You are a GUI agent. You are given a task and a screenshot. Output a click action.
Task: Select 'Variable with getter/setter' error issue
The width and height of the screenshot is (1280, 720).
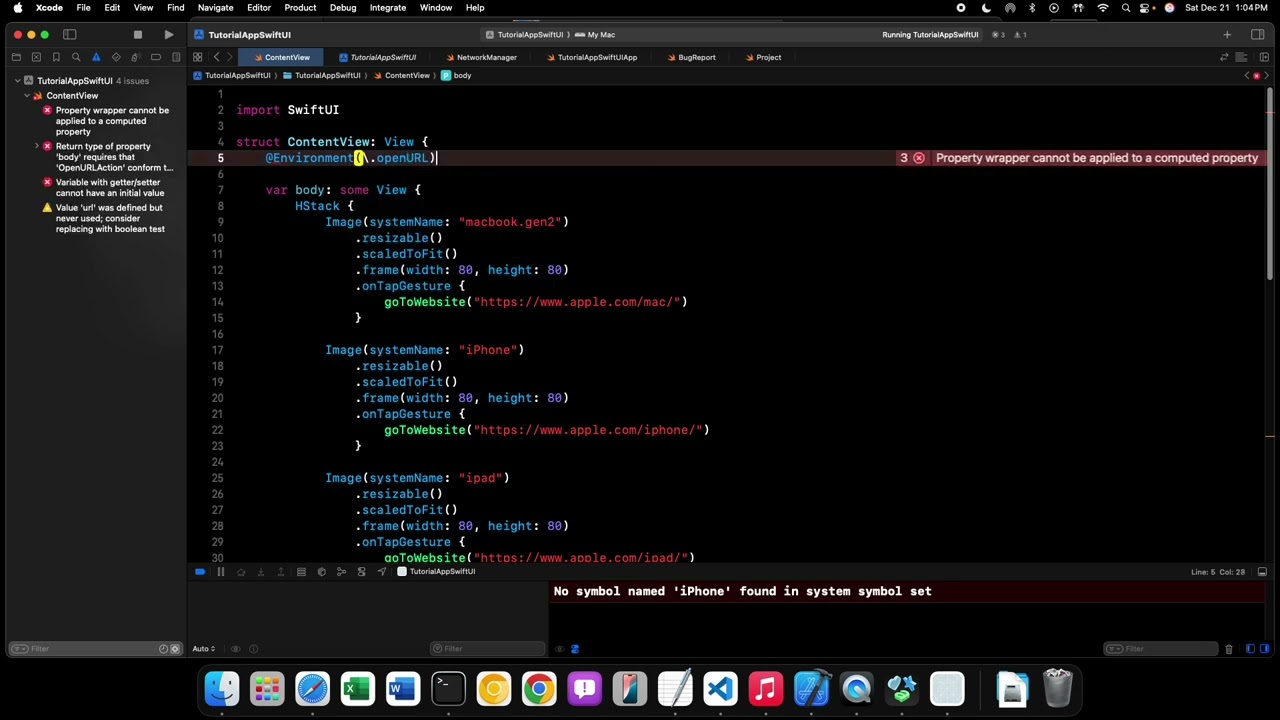[112, 188]
